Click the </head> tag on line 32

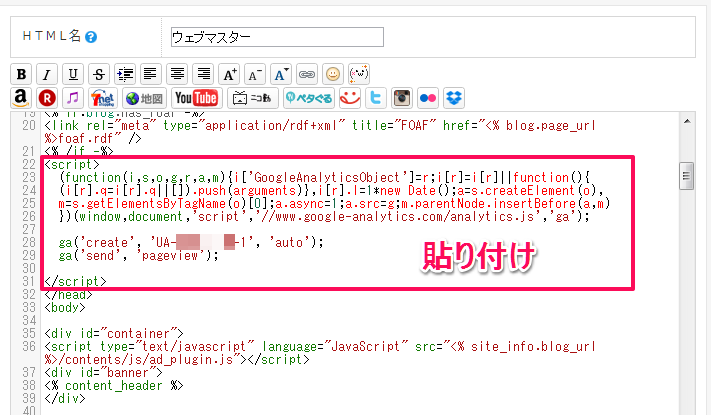pos(68,294)
